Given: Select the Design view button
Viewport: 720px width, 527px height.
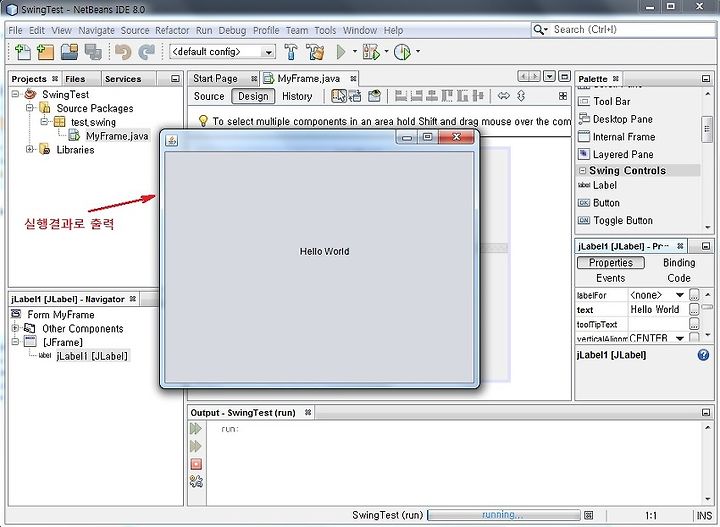Looking at the screenshot, I should [x=253, y=96].
